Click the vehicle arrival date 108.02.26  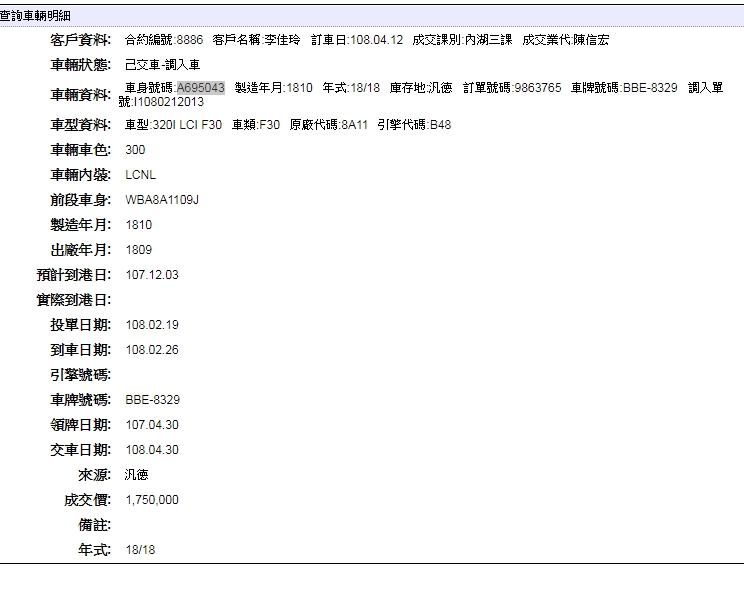152,350
